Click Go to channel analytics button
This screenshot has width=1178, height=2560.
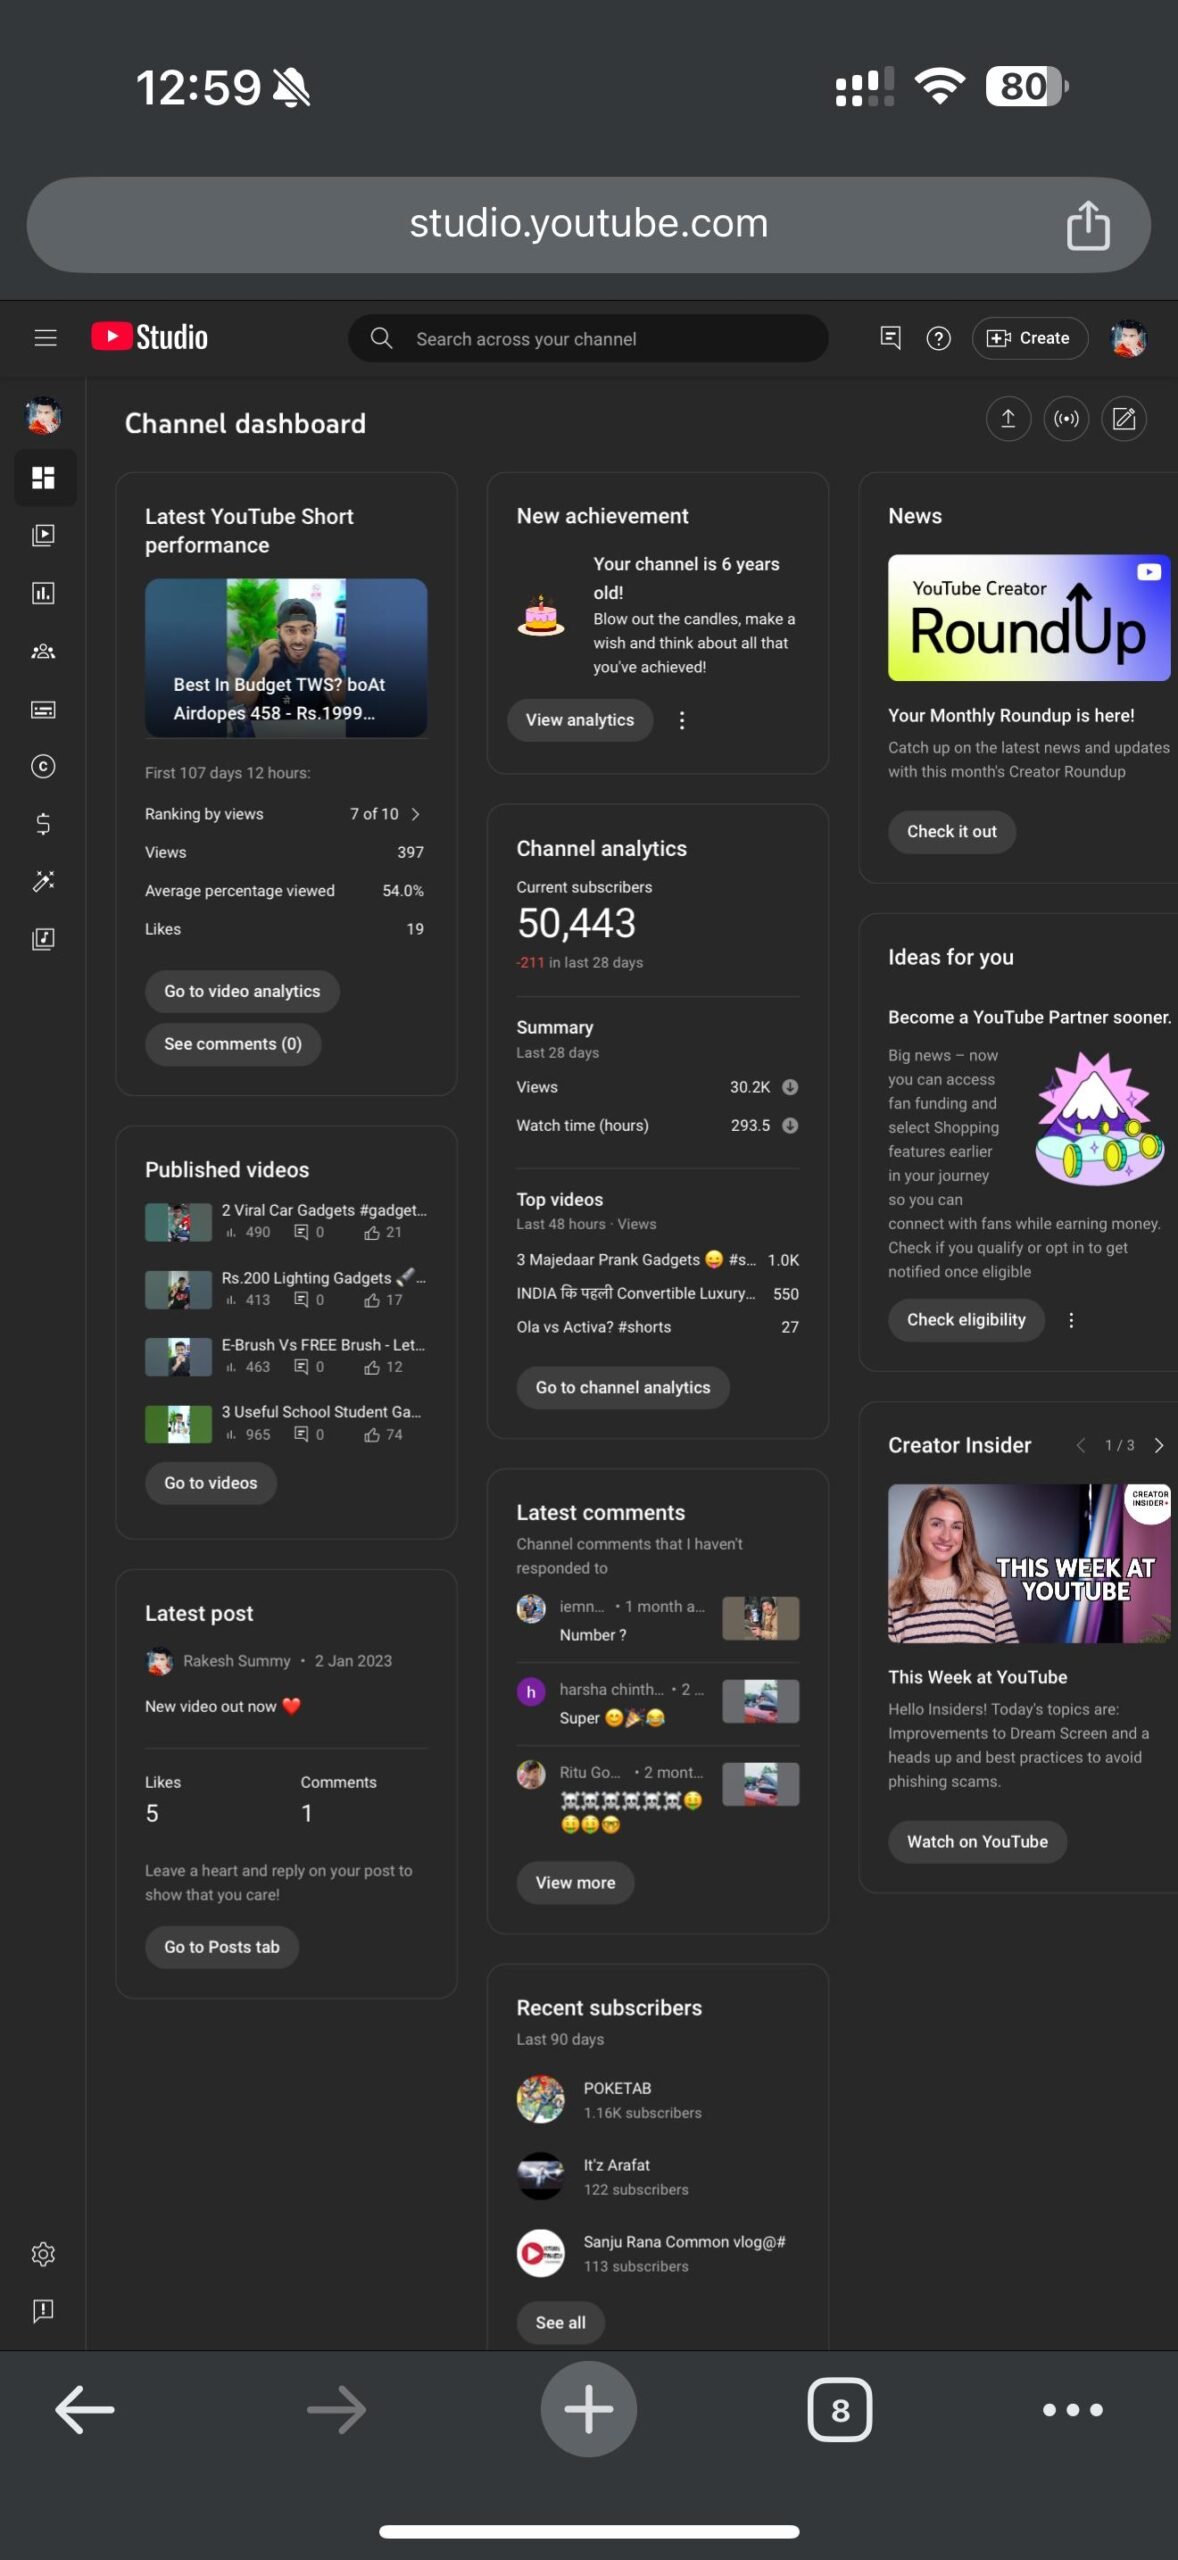622,1387
